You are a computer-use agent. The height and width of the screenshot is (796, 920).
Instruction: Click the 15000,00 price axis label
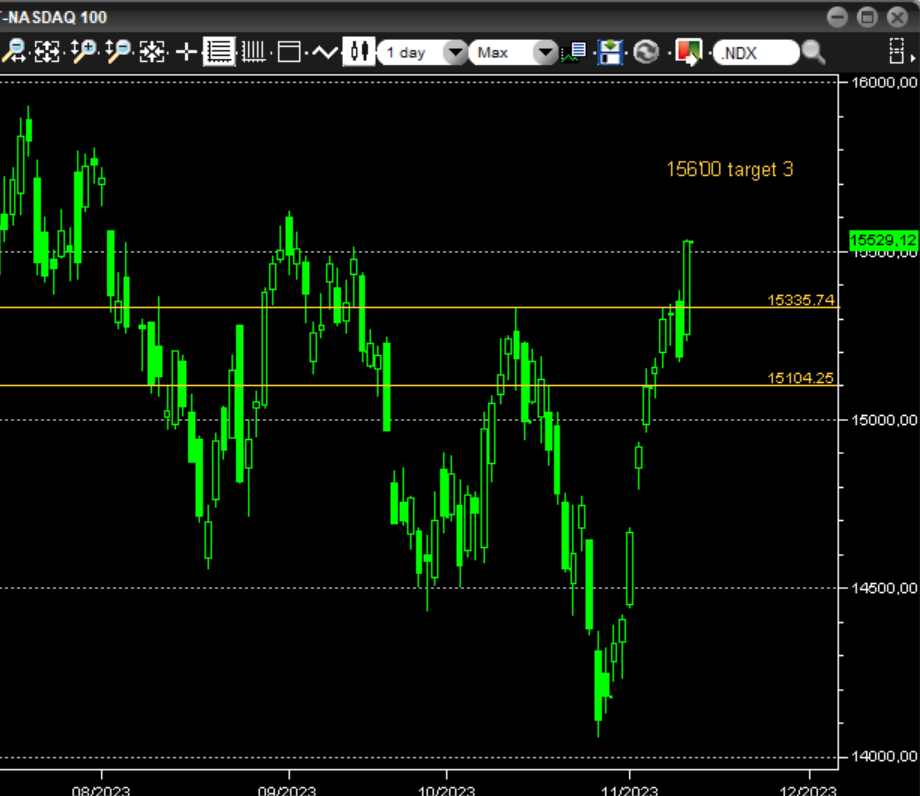point(884,420)
